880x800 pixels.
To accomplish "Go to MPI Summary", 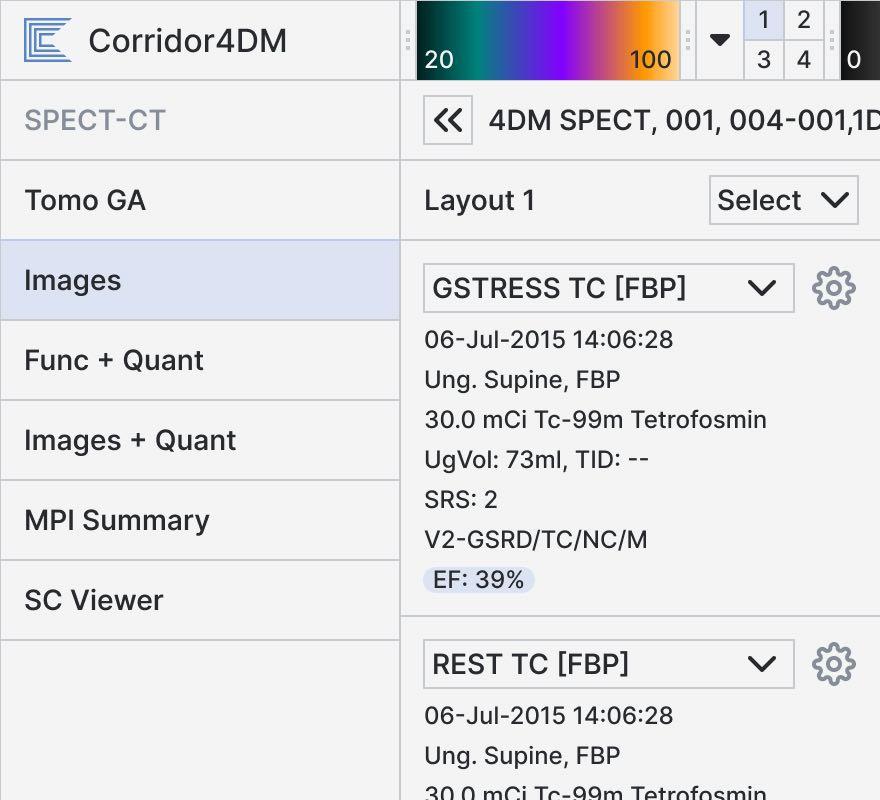I will [200, 520].
